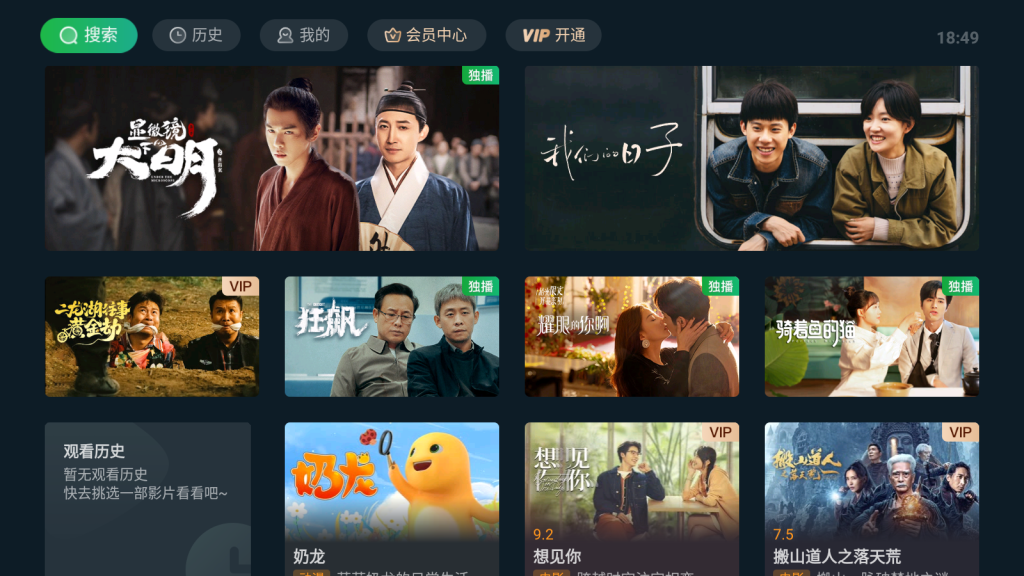The width and height of the screenshot is (1024, 576).
Task: Click the crown icon on 会员中心
Action: coord(392,35)
